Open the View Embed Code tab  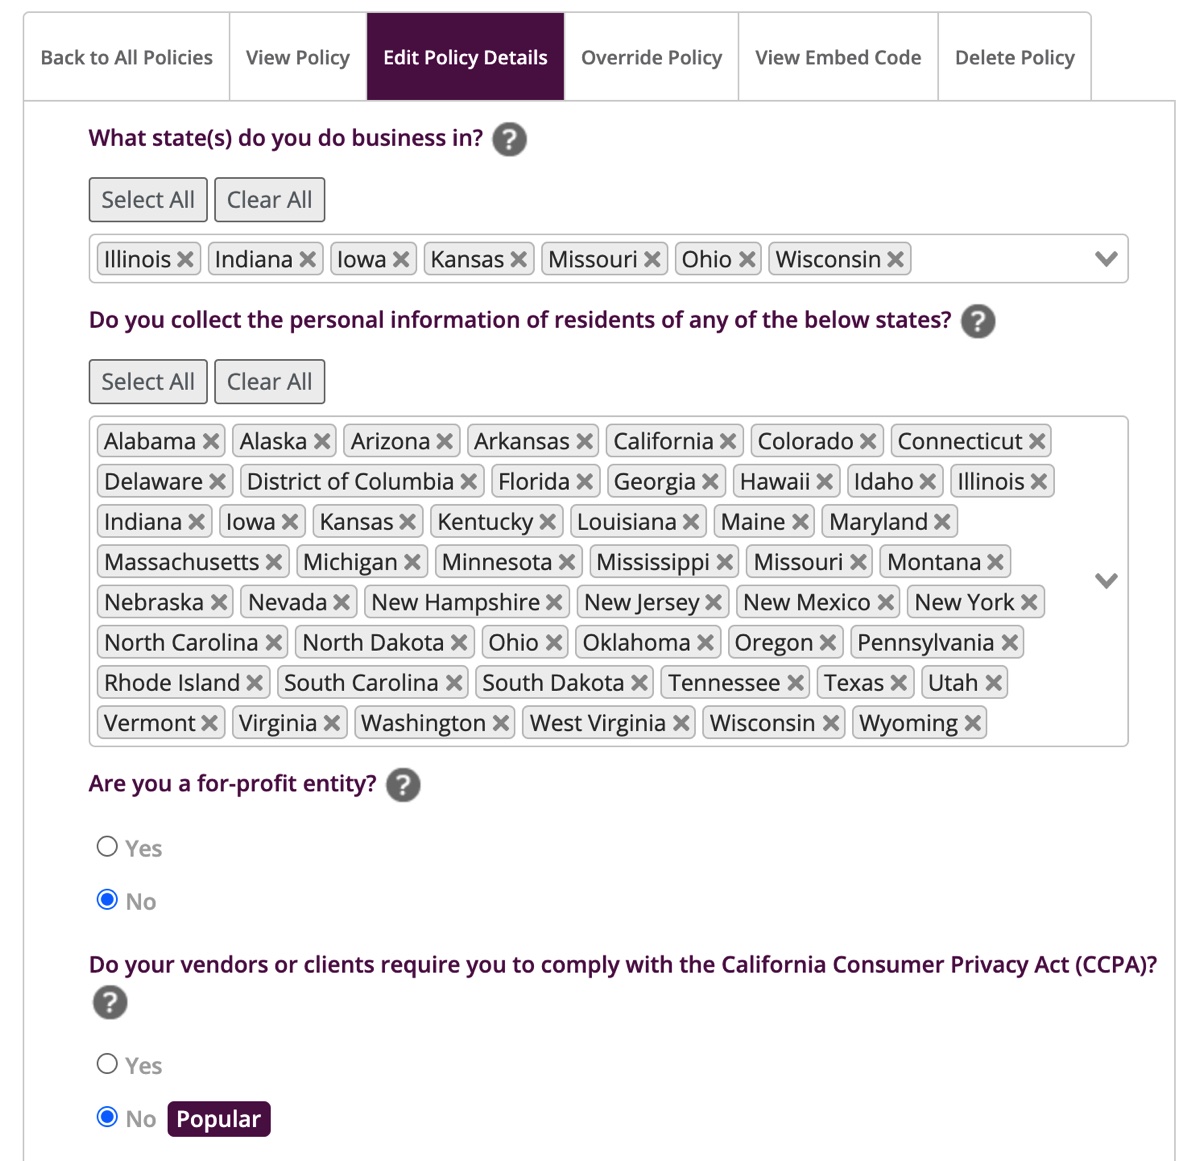tap(838, 57)
